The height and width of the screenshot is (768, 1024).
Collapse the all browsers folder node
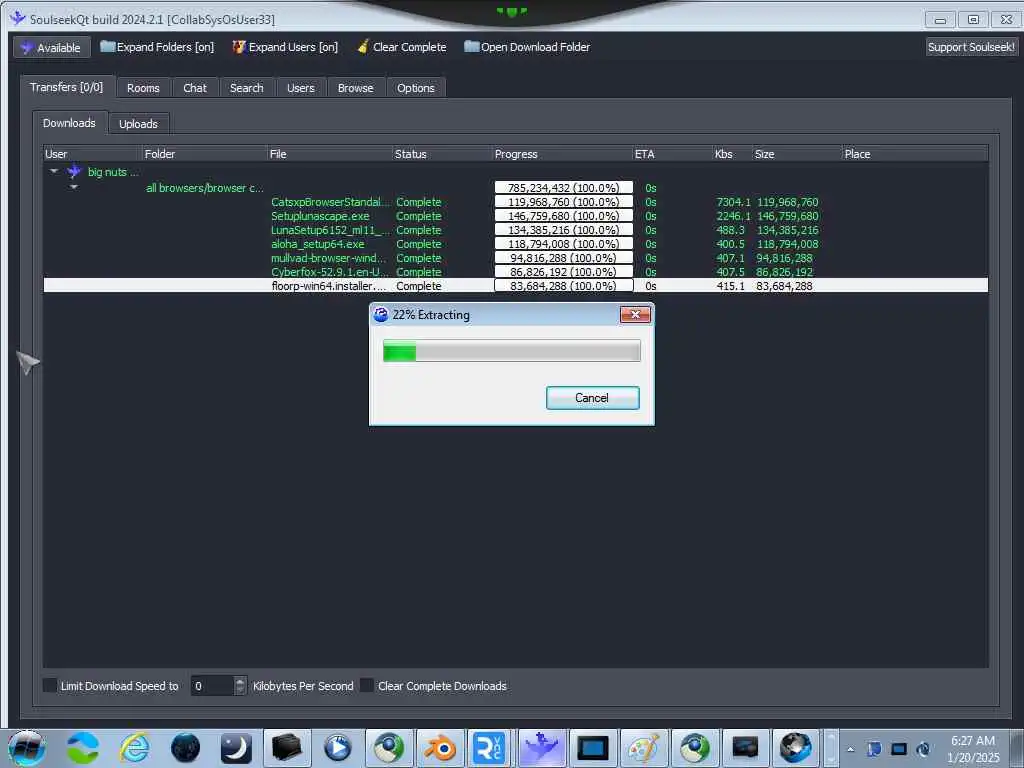74,187
